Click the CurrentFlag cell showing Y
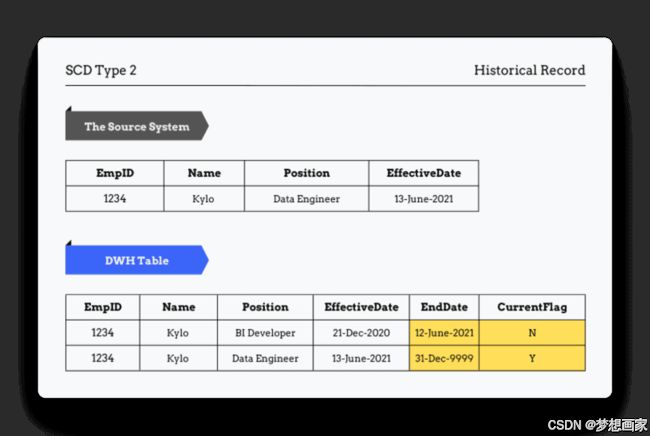Viewport: 650px width, 436px height. coord(532,358)
